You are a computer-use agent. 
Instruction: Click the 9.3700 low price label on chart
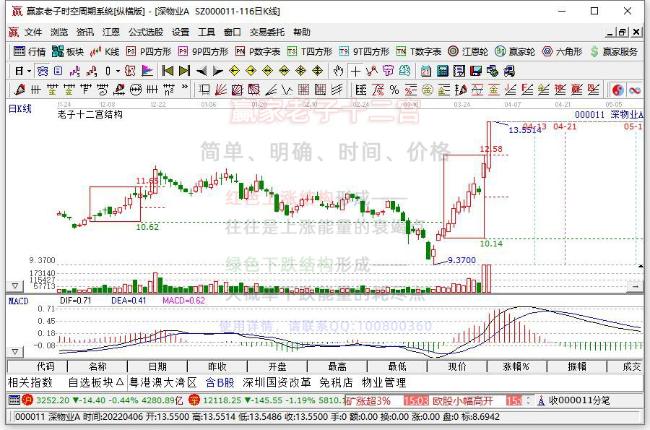coord(461,260)
